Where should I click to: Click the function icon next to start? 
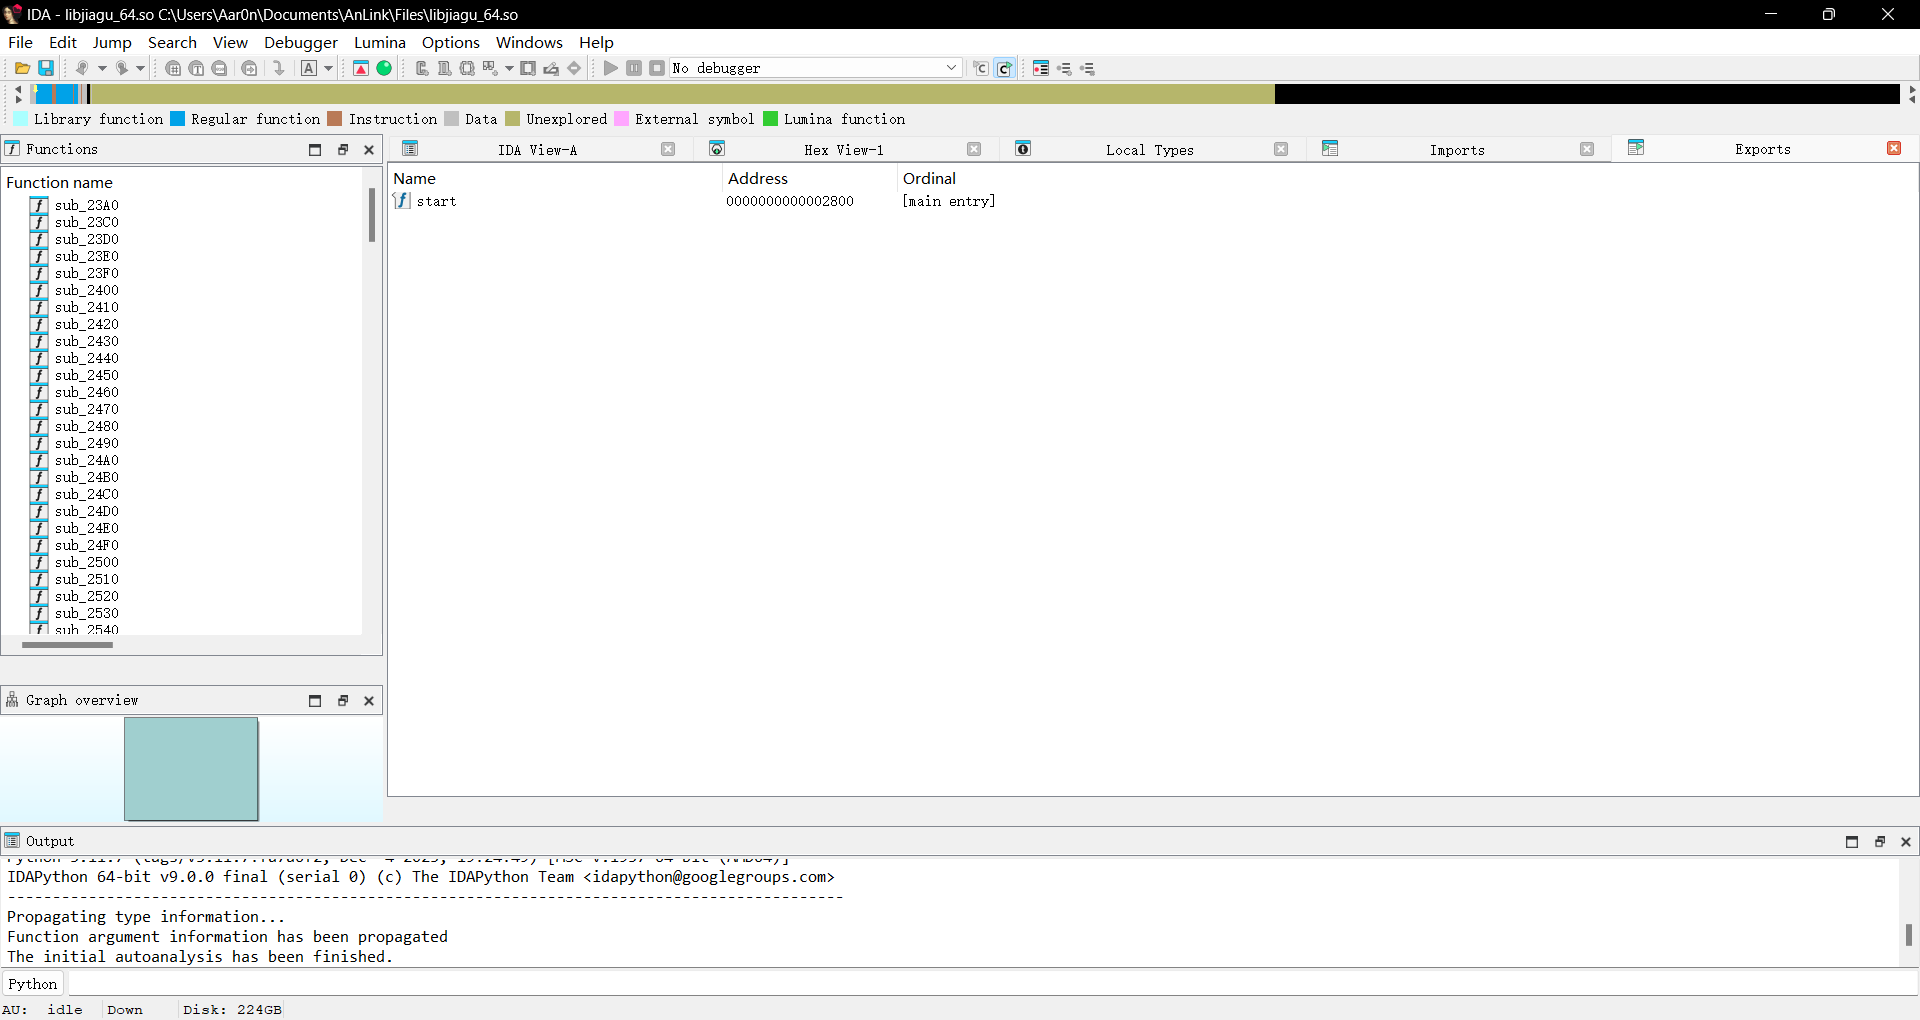tap(402, 201)
